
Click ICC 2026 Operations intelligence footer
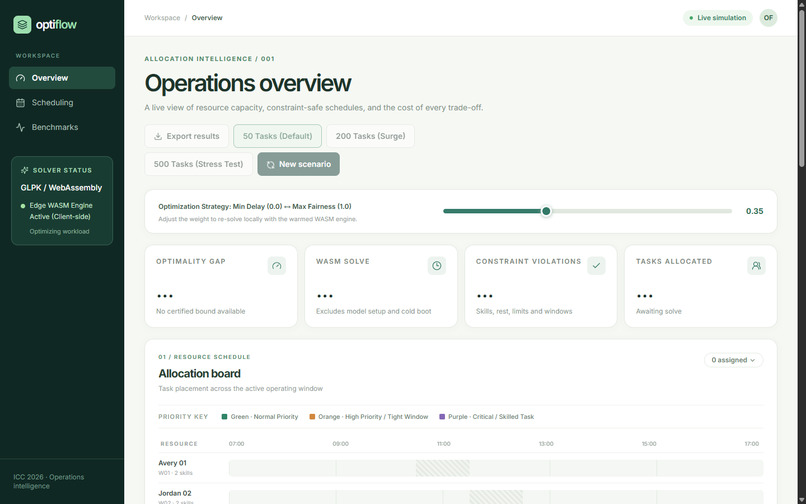point(49,481)
